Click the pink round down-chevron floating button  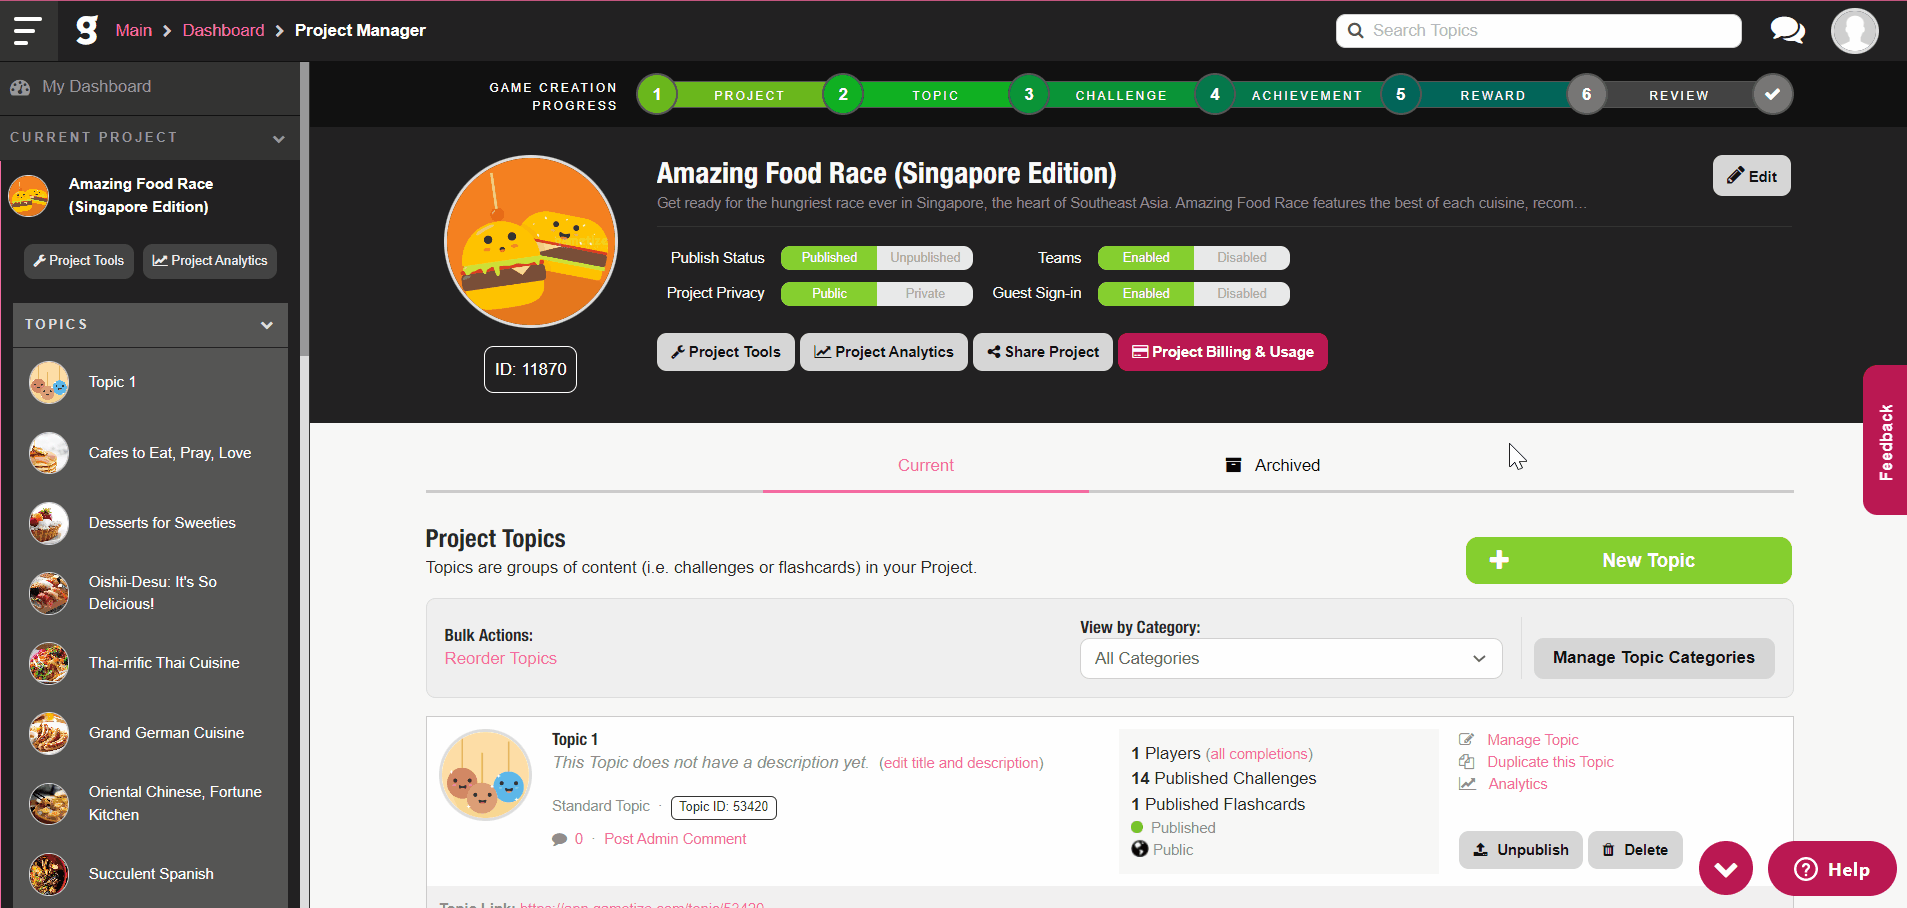1726,868
